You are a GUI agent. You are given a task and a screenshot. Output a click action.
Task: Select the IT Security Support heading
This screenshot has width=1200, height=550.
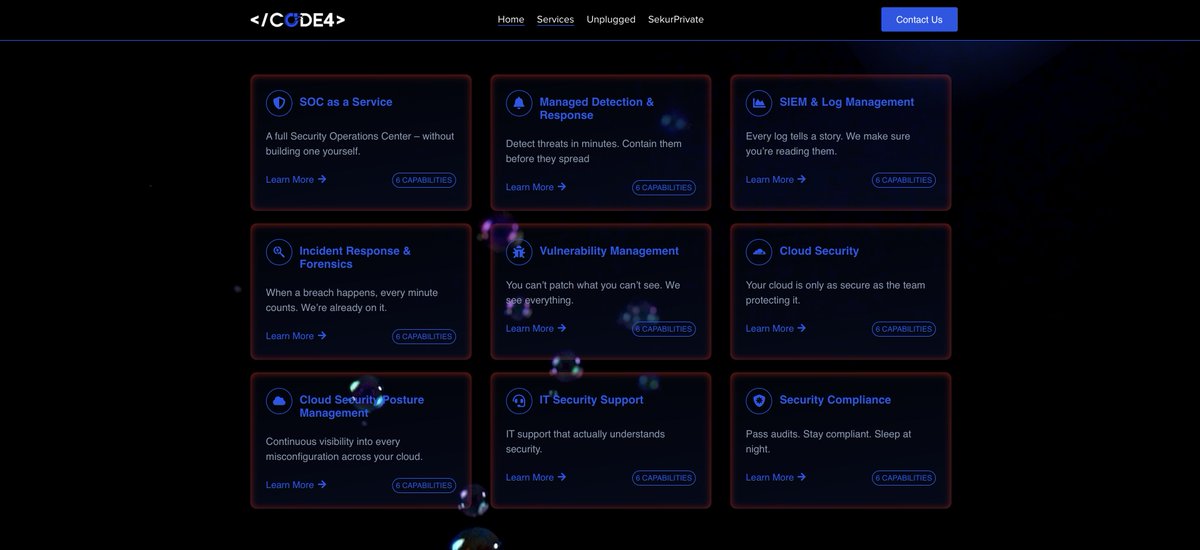point(591,400)
